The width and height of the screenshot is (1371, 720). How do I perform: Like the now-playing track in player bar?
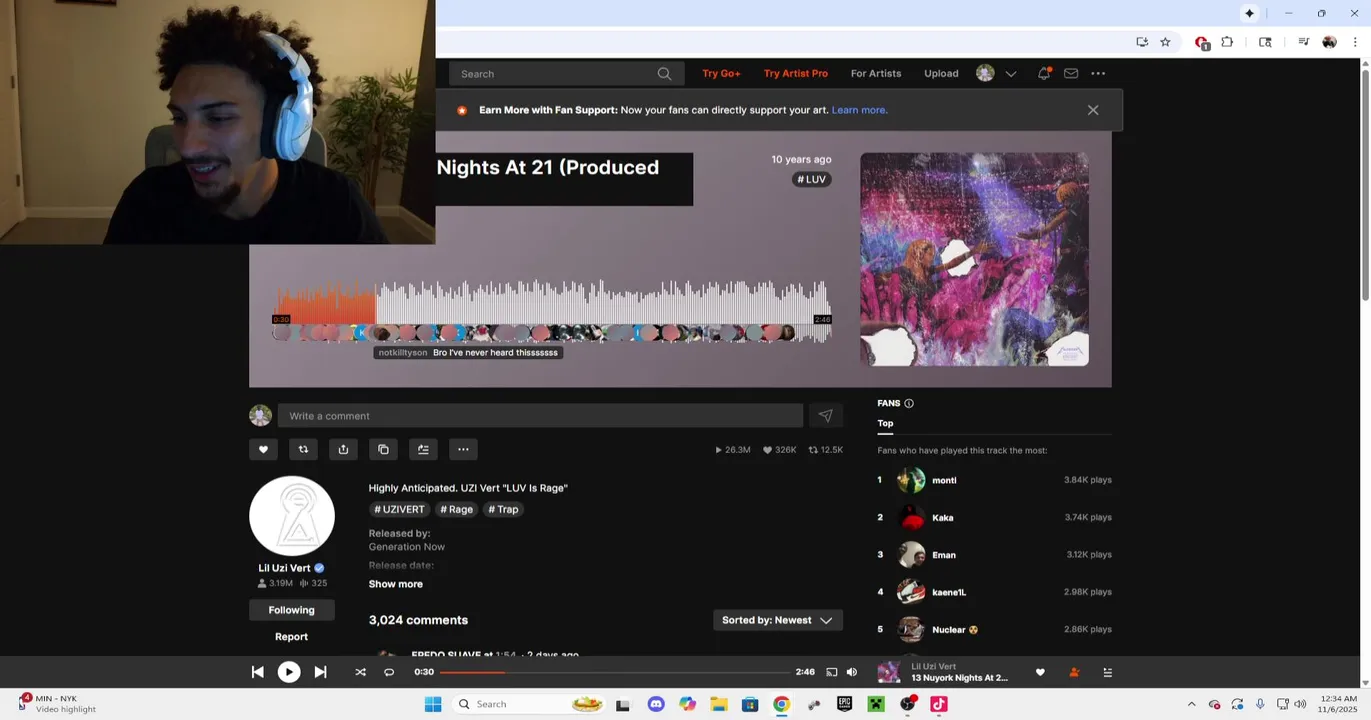pyautogui.click(x=1040, y=672)
